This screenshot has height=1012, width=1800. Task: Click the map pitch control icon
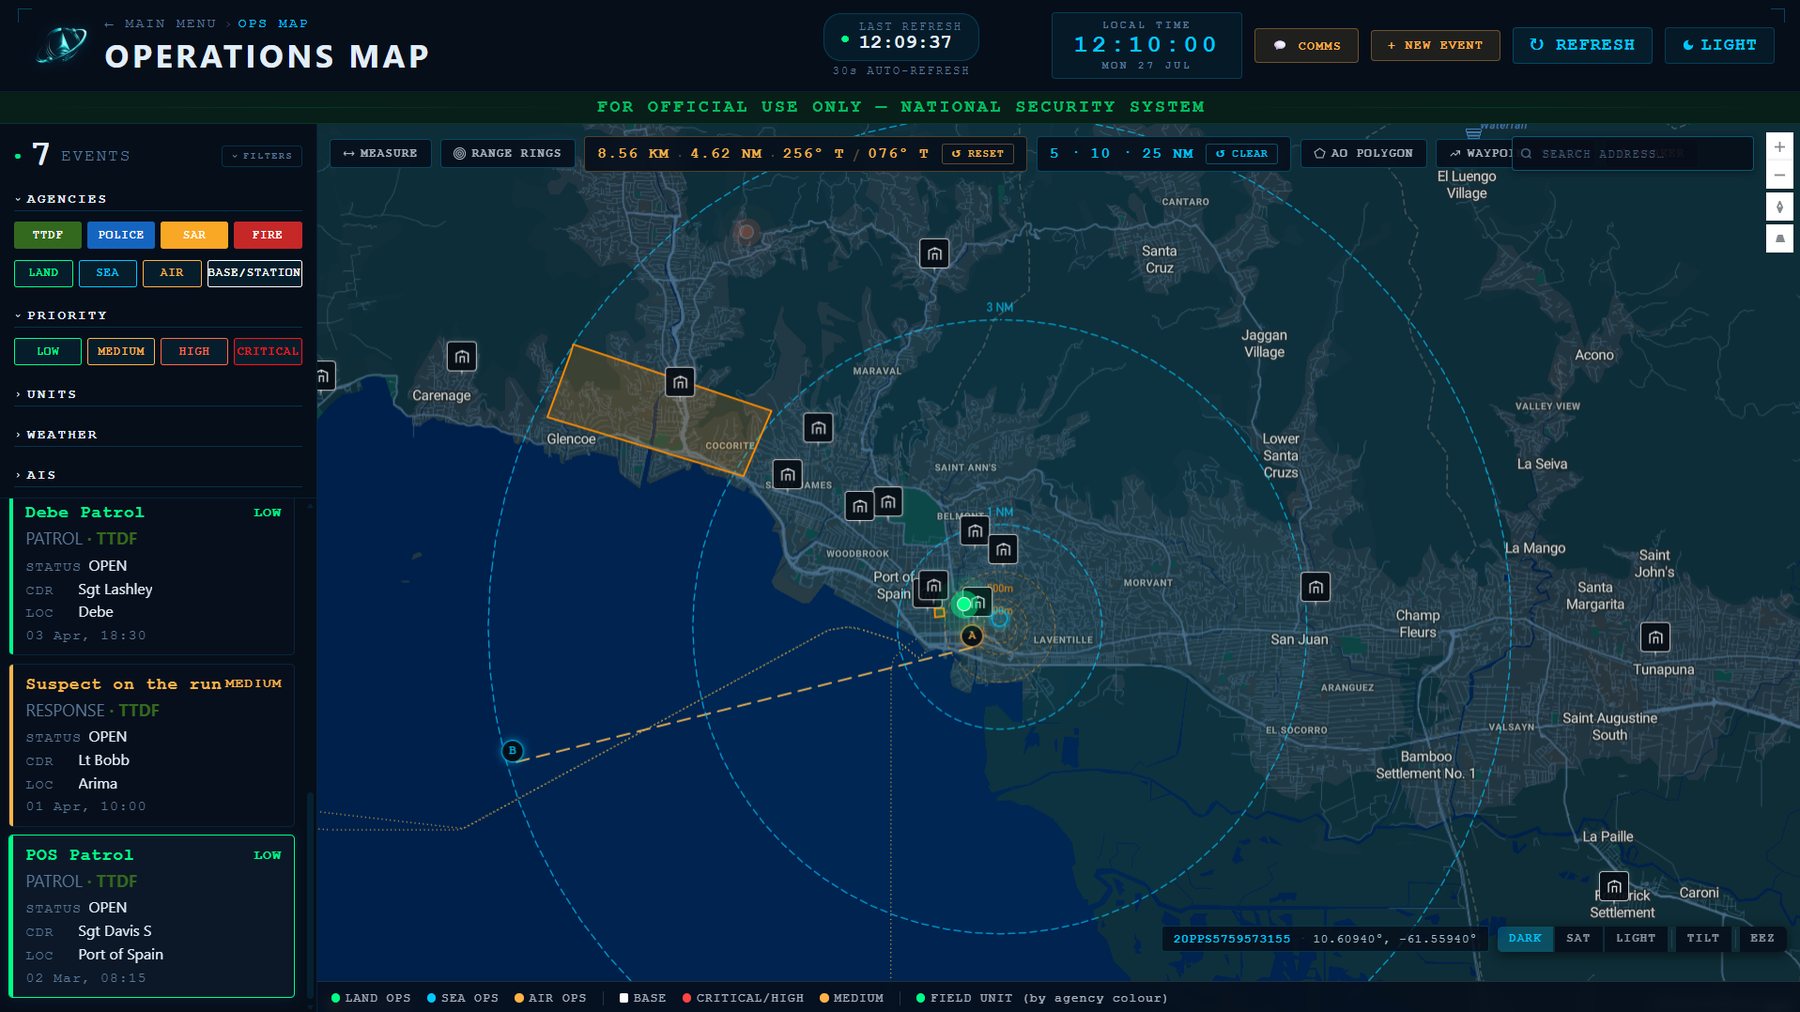[x=1779, y=238]
